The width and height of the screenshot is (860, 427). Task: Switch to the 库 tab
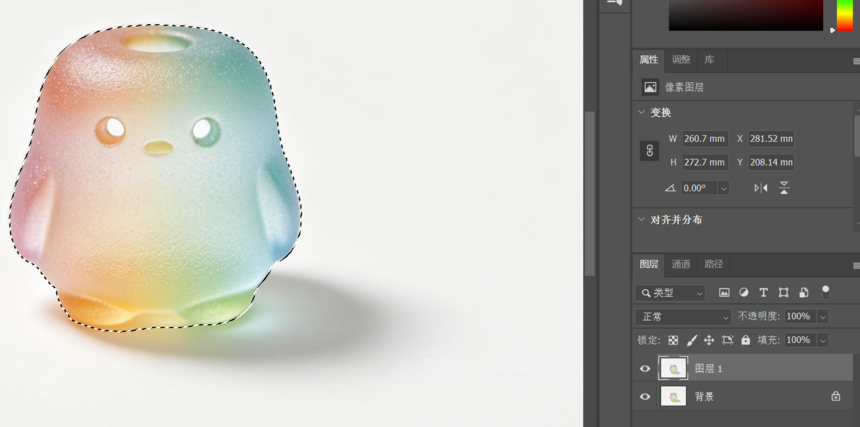tap(710, 60)
